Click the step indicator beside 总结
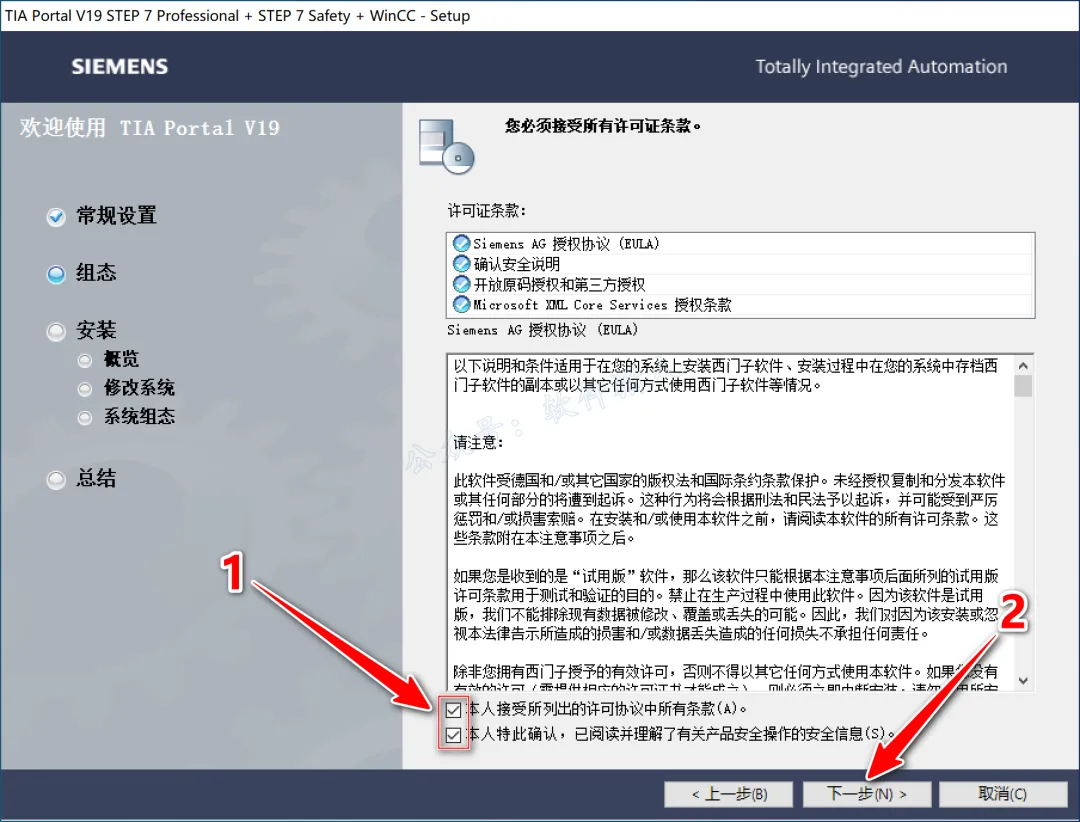This screenshot has height=822, width=1080. pos(56,480)
